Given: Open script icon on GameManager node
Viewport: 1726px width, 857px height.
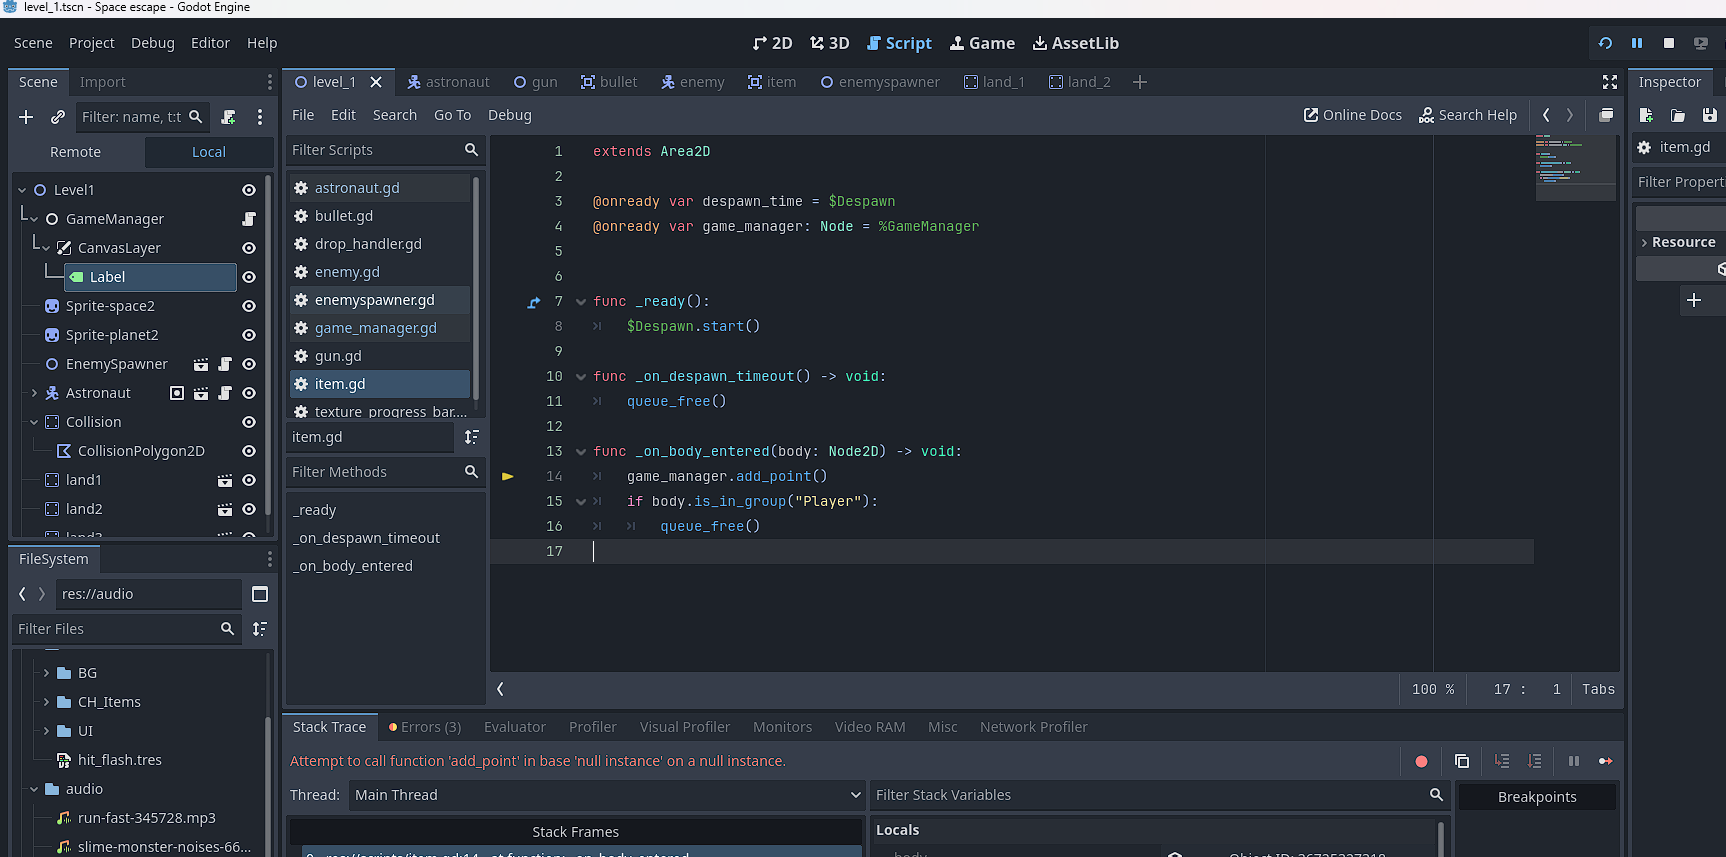Looking at the screenshot, I should 249,219.
